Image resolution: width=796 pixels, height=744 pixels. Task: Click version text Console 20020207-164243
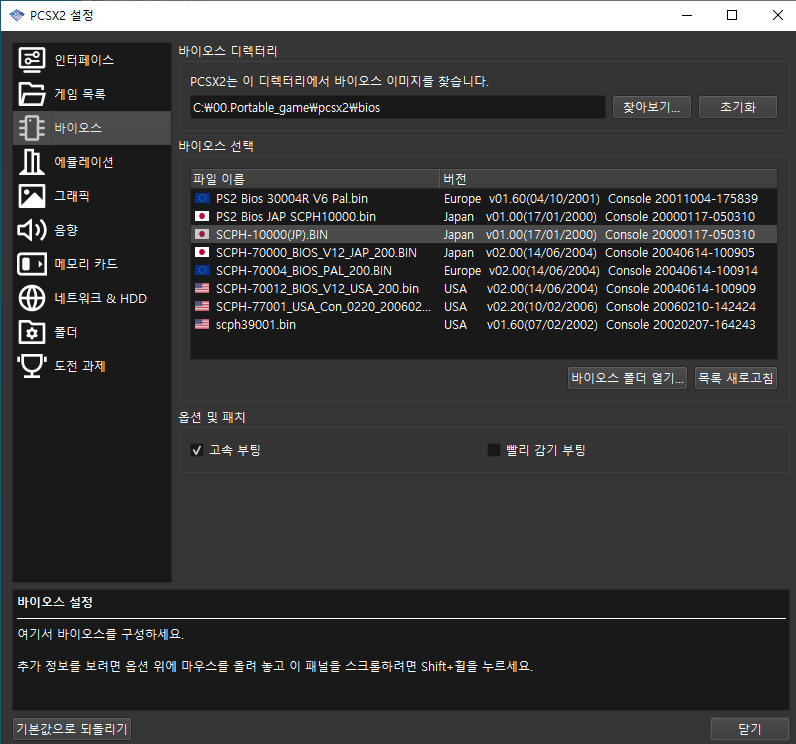pos(681,324)
